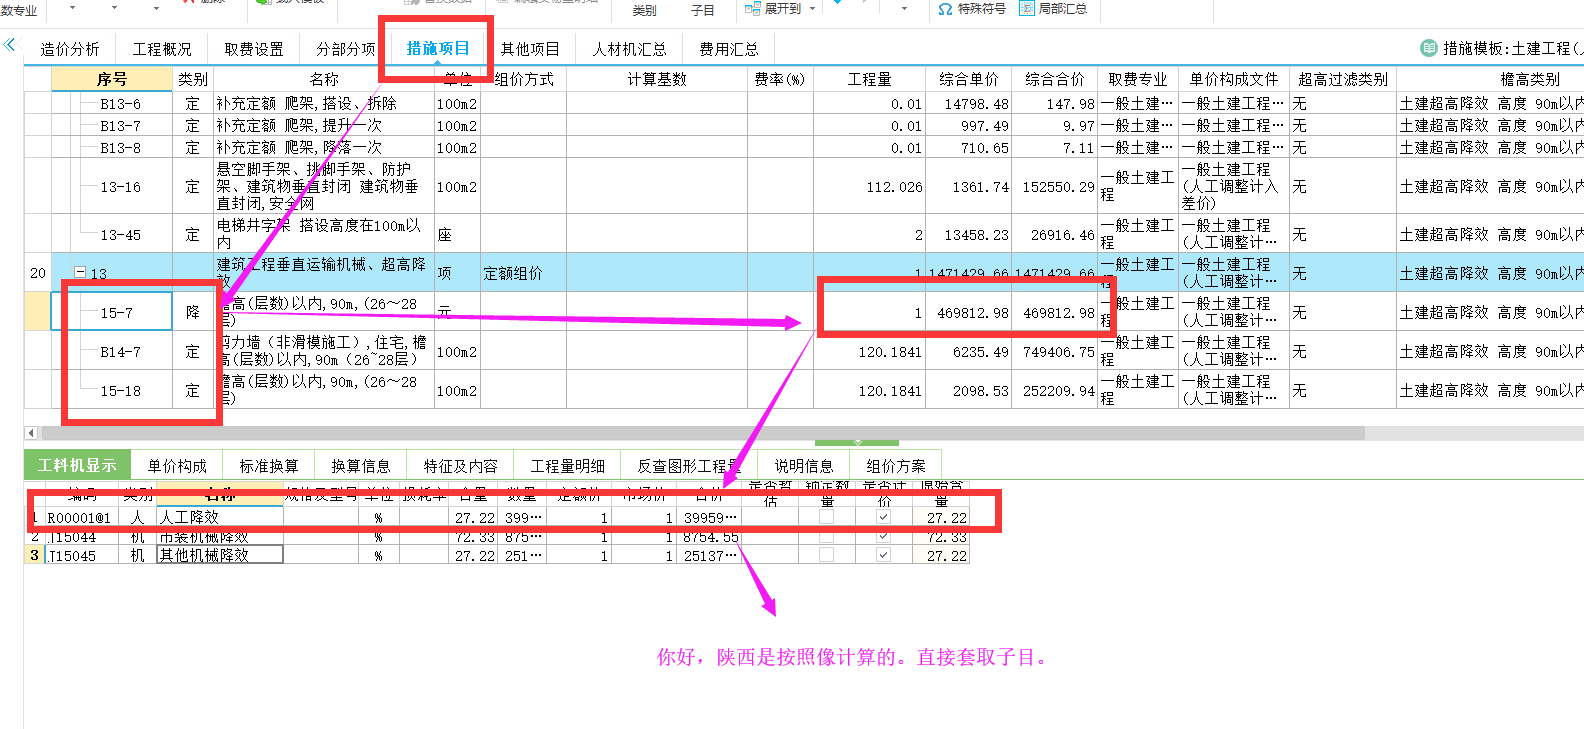Select row 15-7 in the tree
This screenshot has width=1584, height=729.
(x=116, y=313)
